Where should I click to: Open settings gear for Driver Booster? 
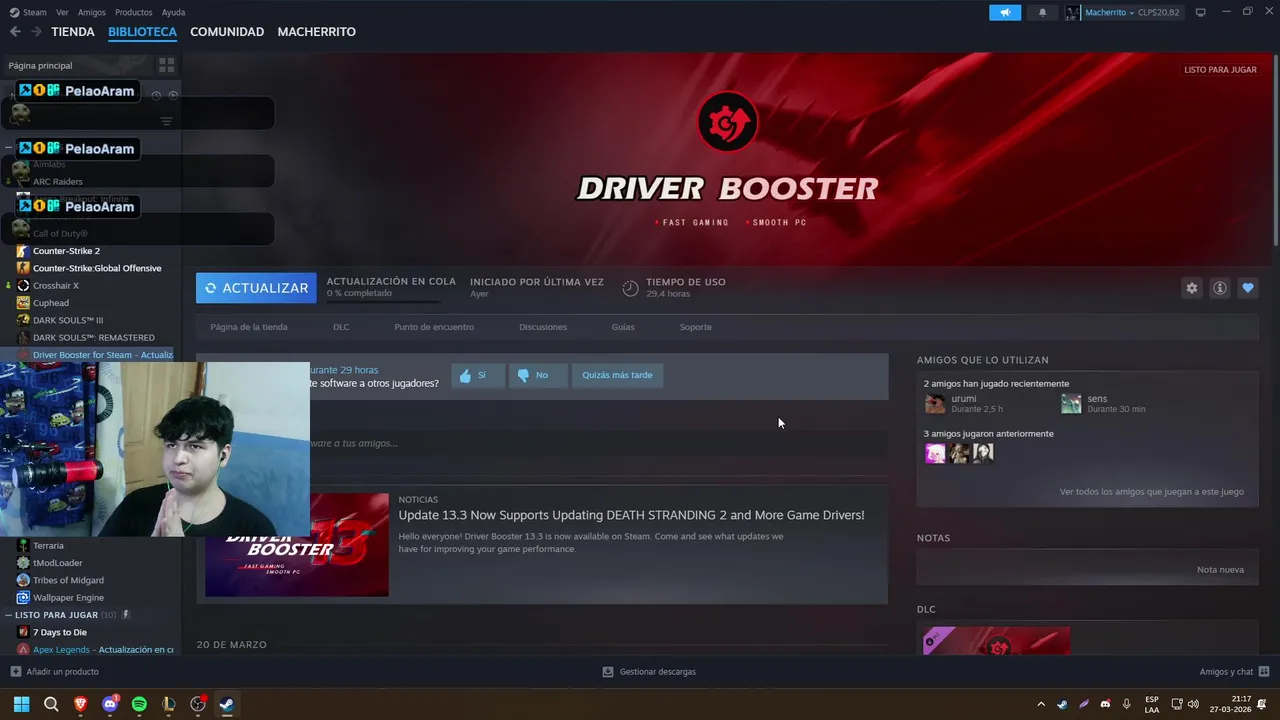1192,288
